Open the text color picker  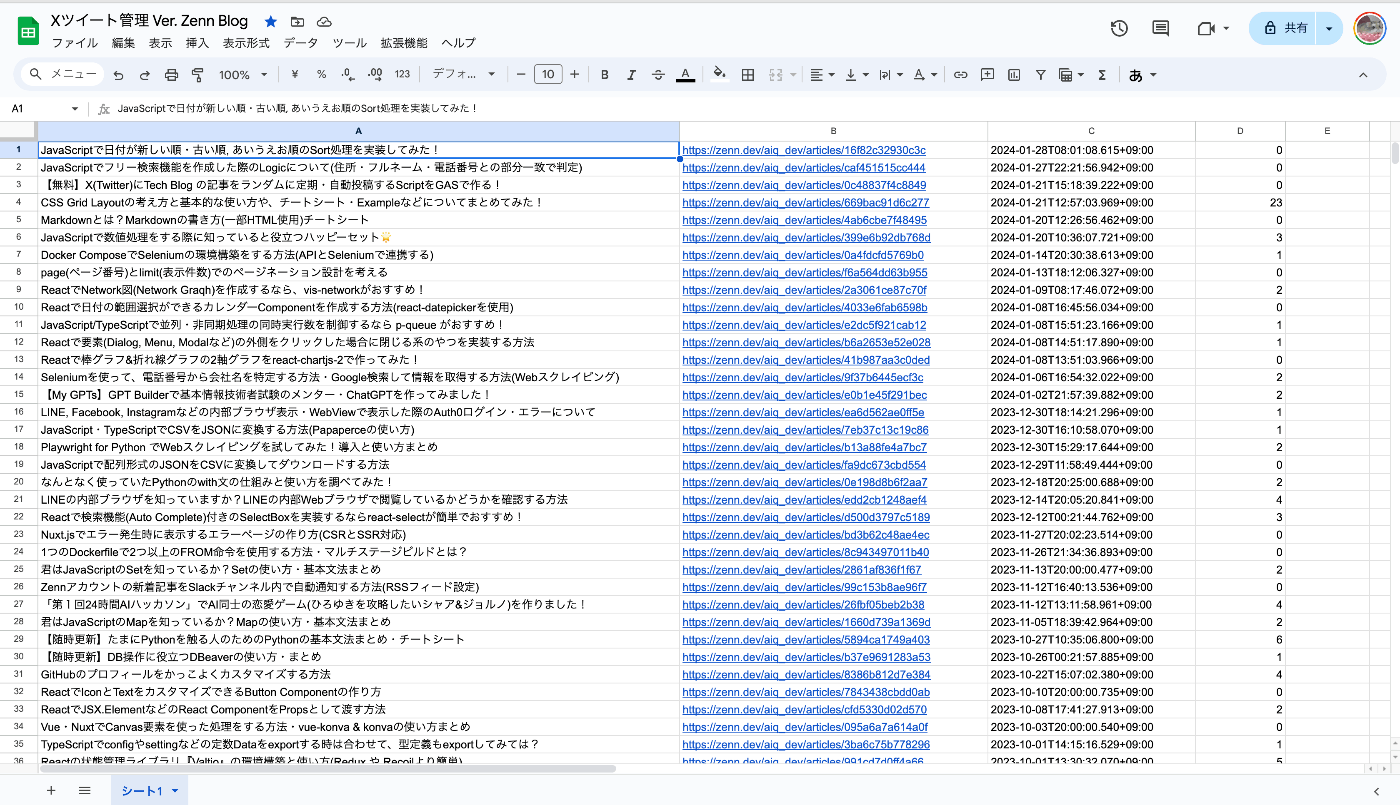click(x=685, y=75)
